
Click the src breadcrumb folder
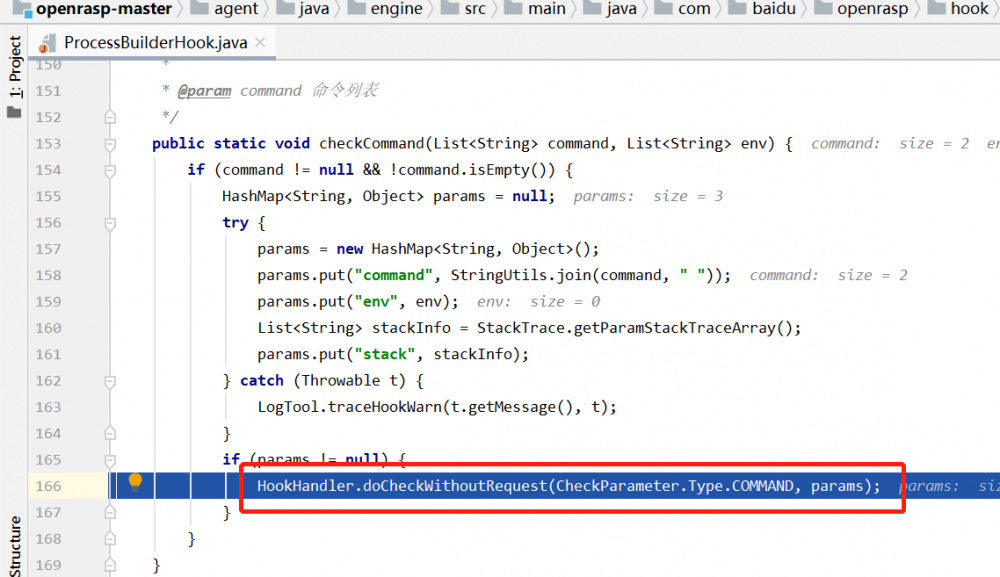[x=464, y=9]
